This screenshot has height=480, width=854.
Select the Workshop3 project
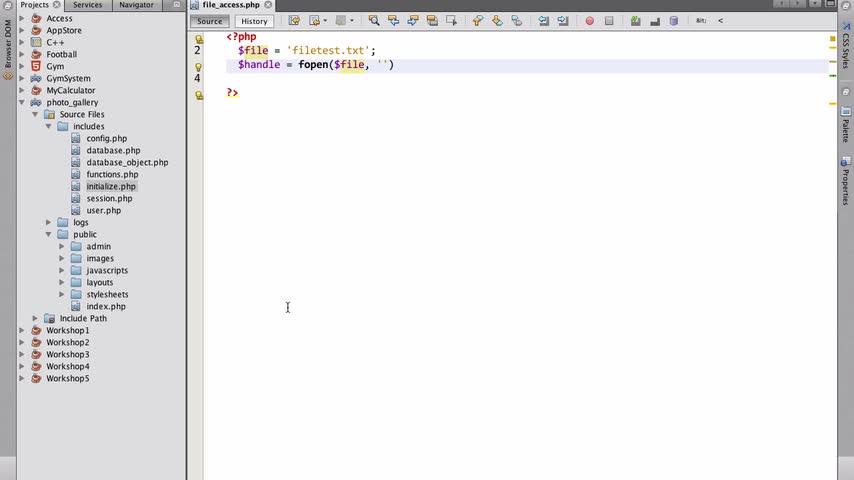coord(67,354)
